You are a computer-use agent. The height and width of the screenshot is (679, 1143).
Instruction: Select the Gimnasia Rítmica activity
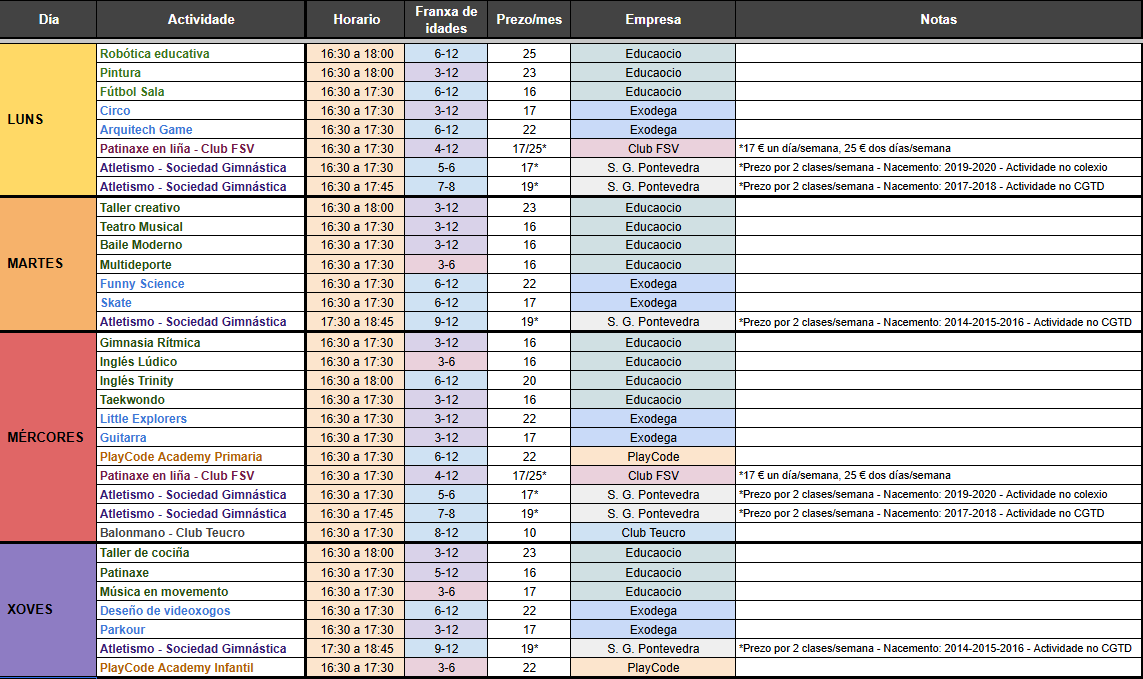pos(200,342)
